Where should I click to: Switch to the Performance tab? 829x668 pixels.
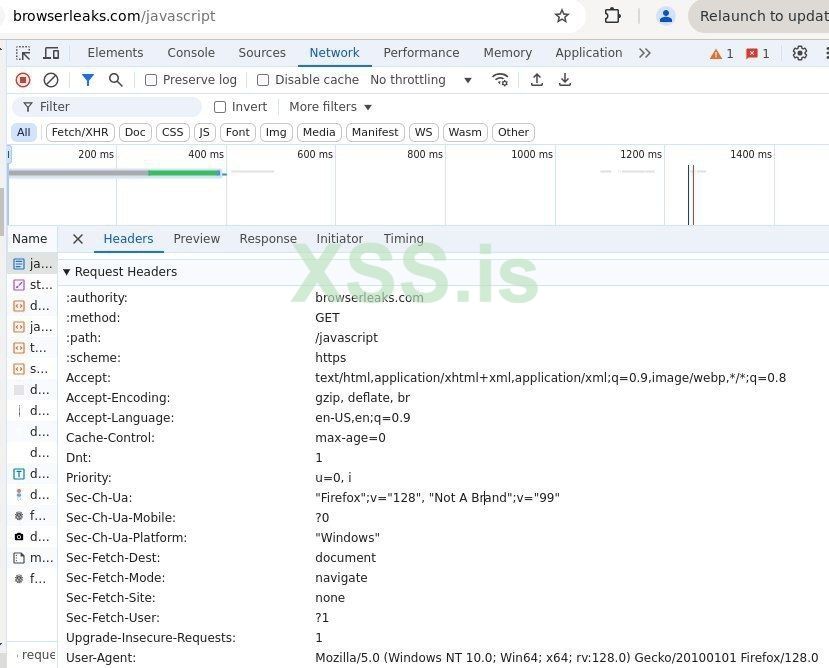tap(421, 53)
